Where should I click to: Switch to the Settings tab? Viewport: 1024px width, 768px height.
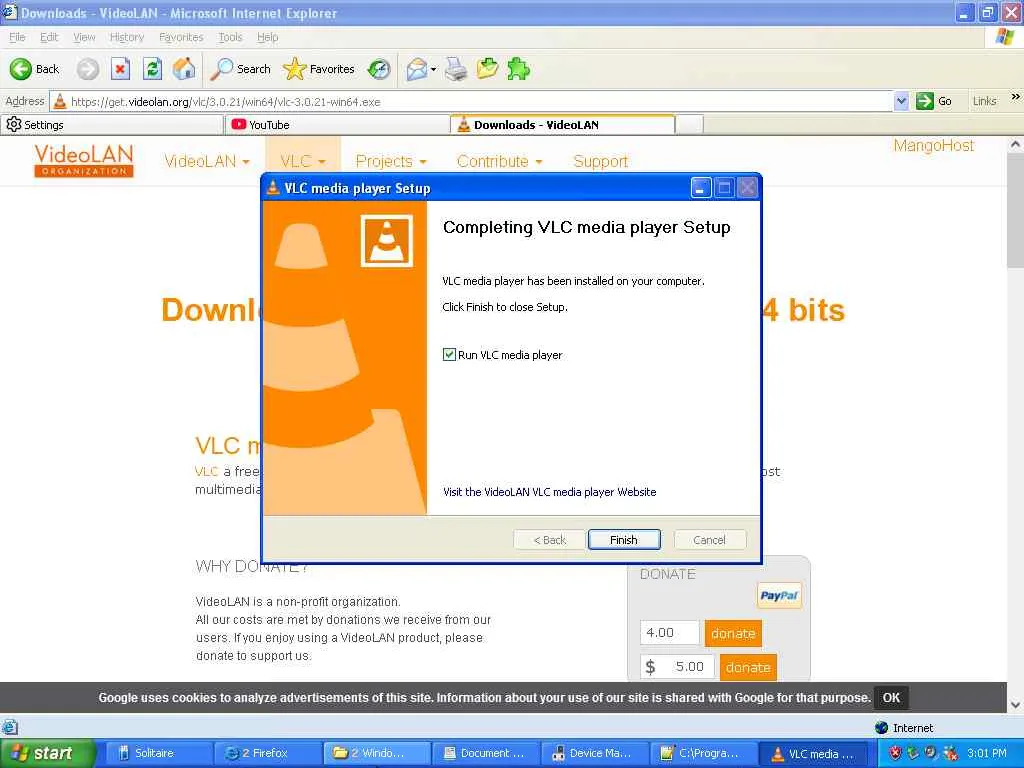click(112, 125)
